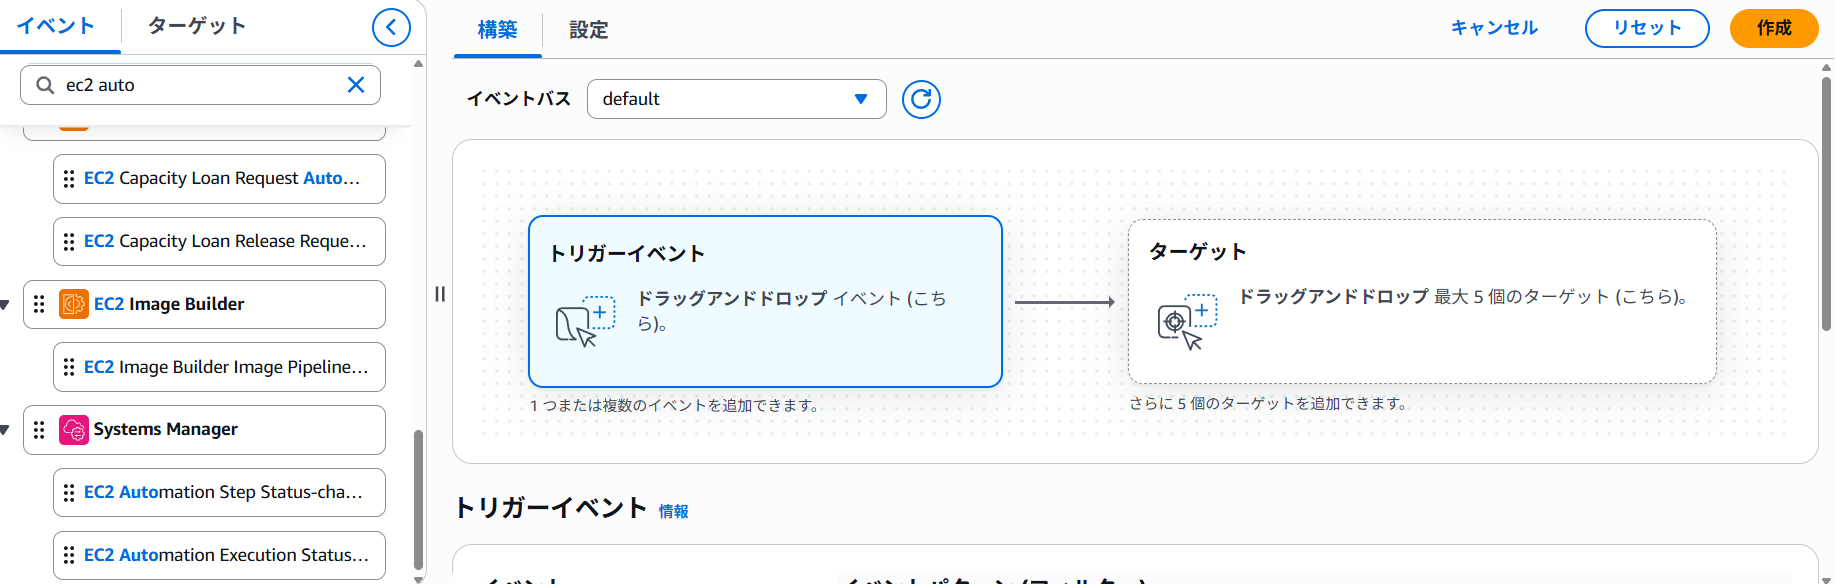Click text さらに 5 個のターゲットを追加できます

1268,403
